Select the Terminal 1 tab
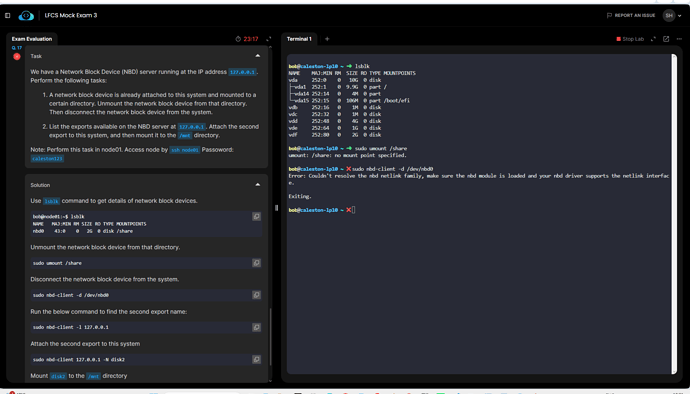Viewport: 690px width, 394px height. (299, 39)
